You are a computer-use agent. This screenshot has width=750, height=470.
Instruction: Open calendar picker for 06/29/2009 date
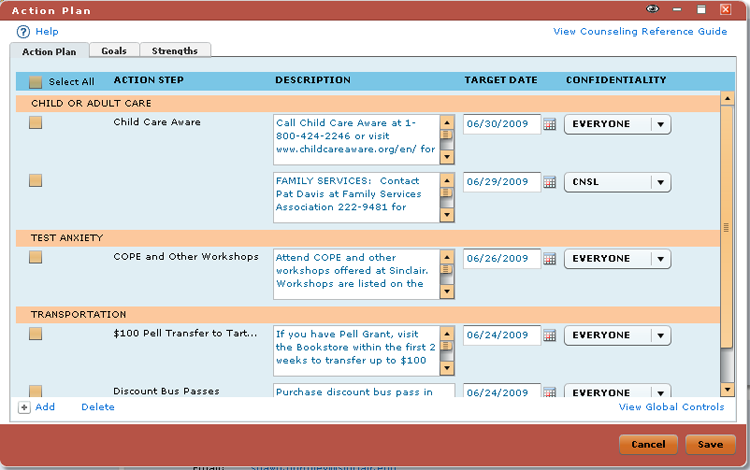coord(549,183)
